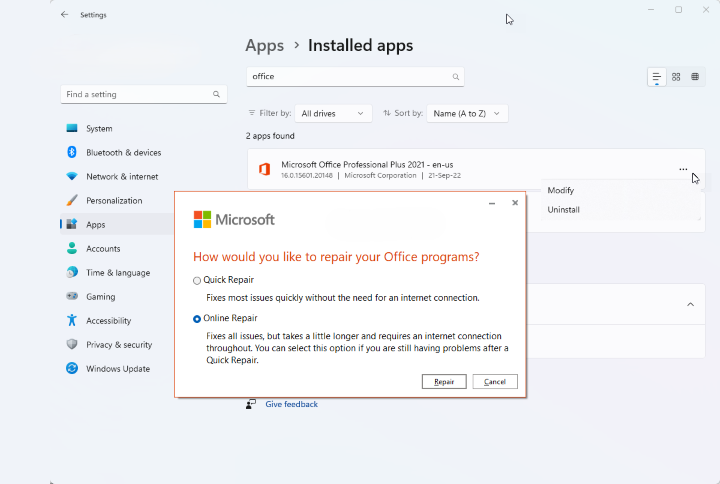The height and width of the screenshot is (484, 720).
Task: Choose Modify from the context menu
Action: (561, 190)
